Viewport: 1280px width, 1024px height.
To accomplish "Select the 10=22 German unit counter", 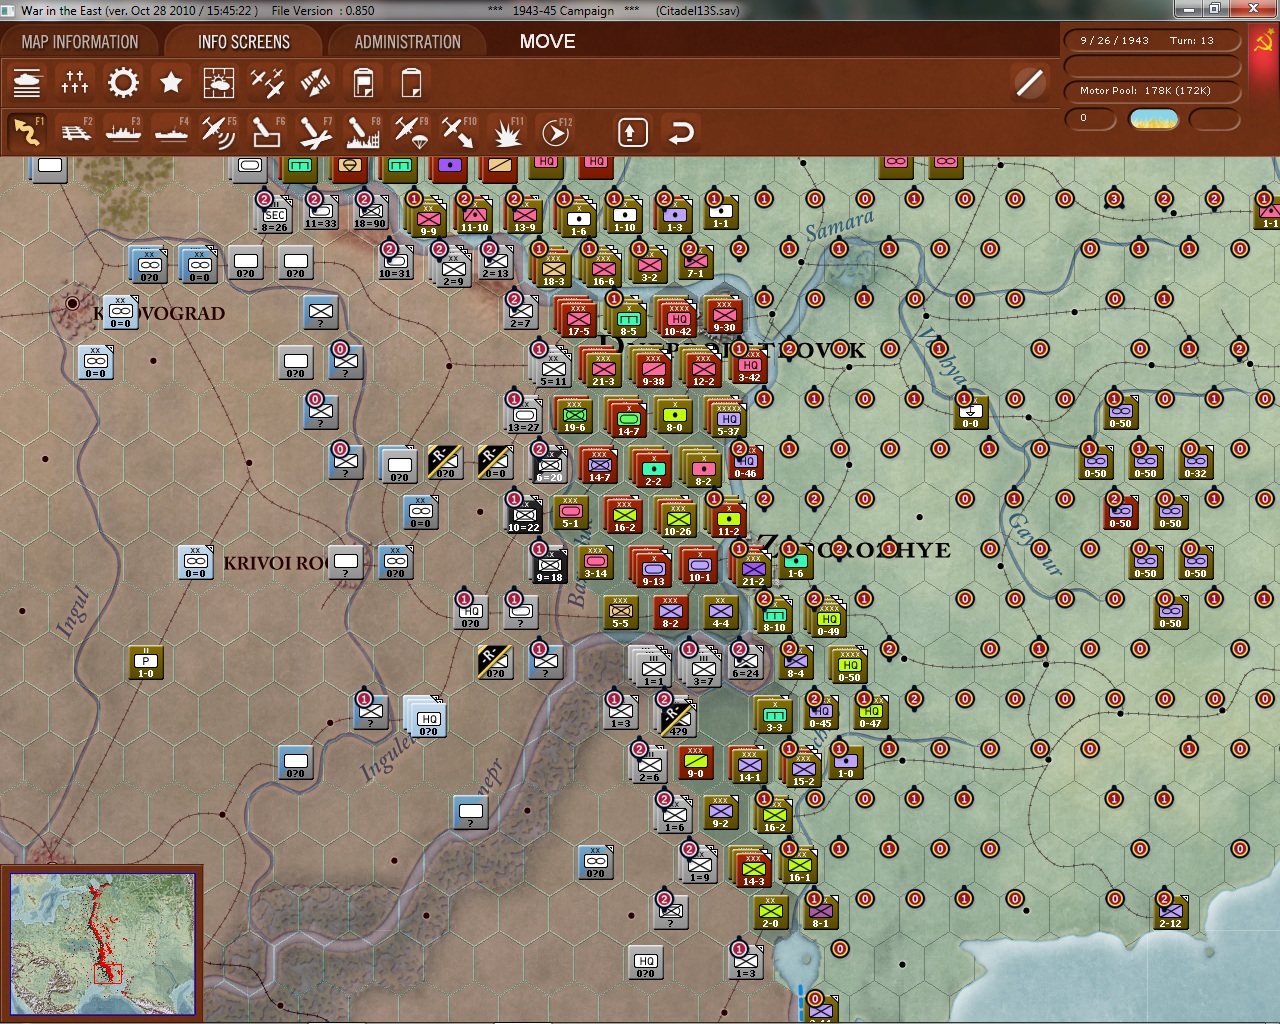I will [x=523, y=514].
